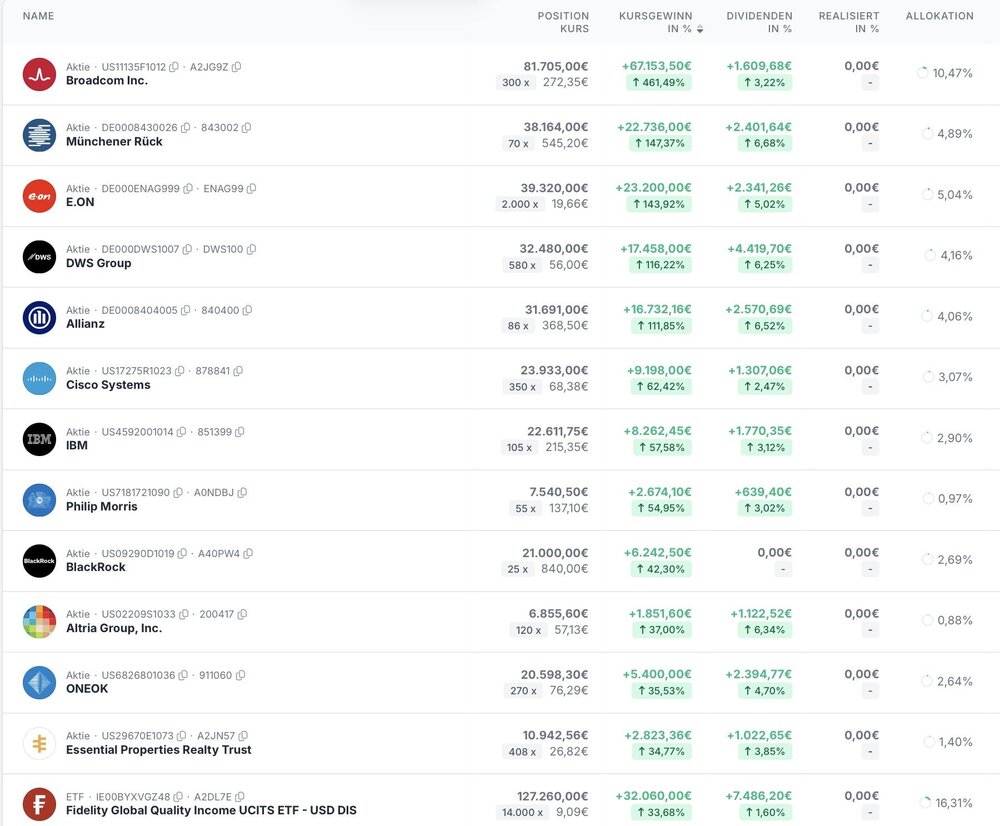The height and width of the screenshot is (826, 1000).
Task: Sort table by Name column header
Action: pos(38,16)
